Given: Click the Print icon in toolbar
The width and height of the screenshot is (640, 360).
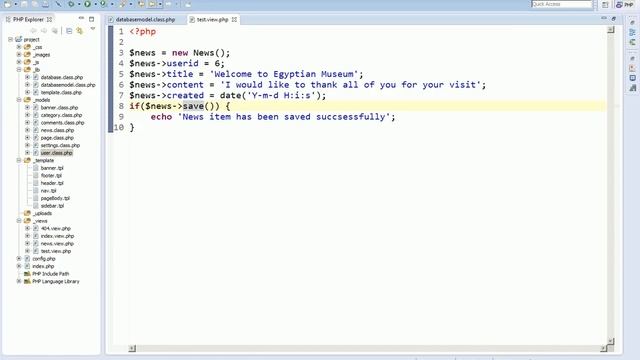Looking at the screenshot, I should 45,4.
